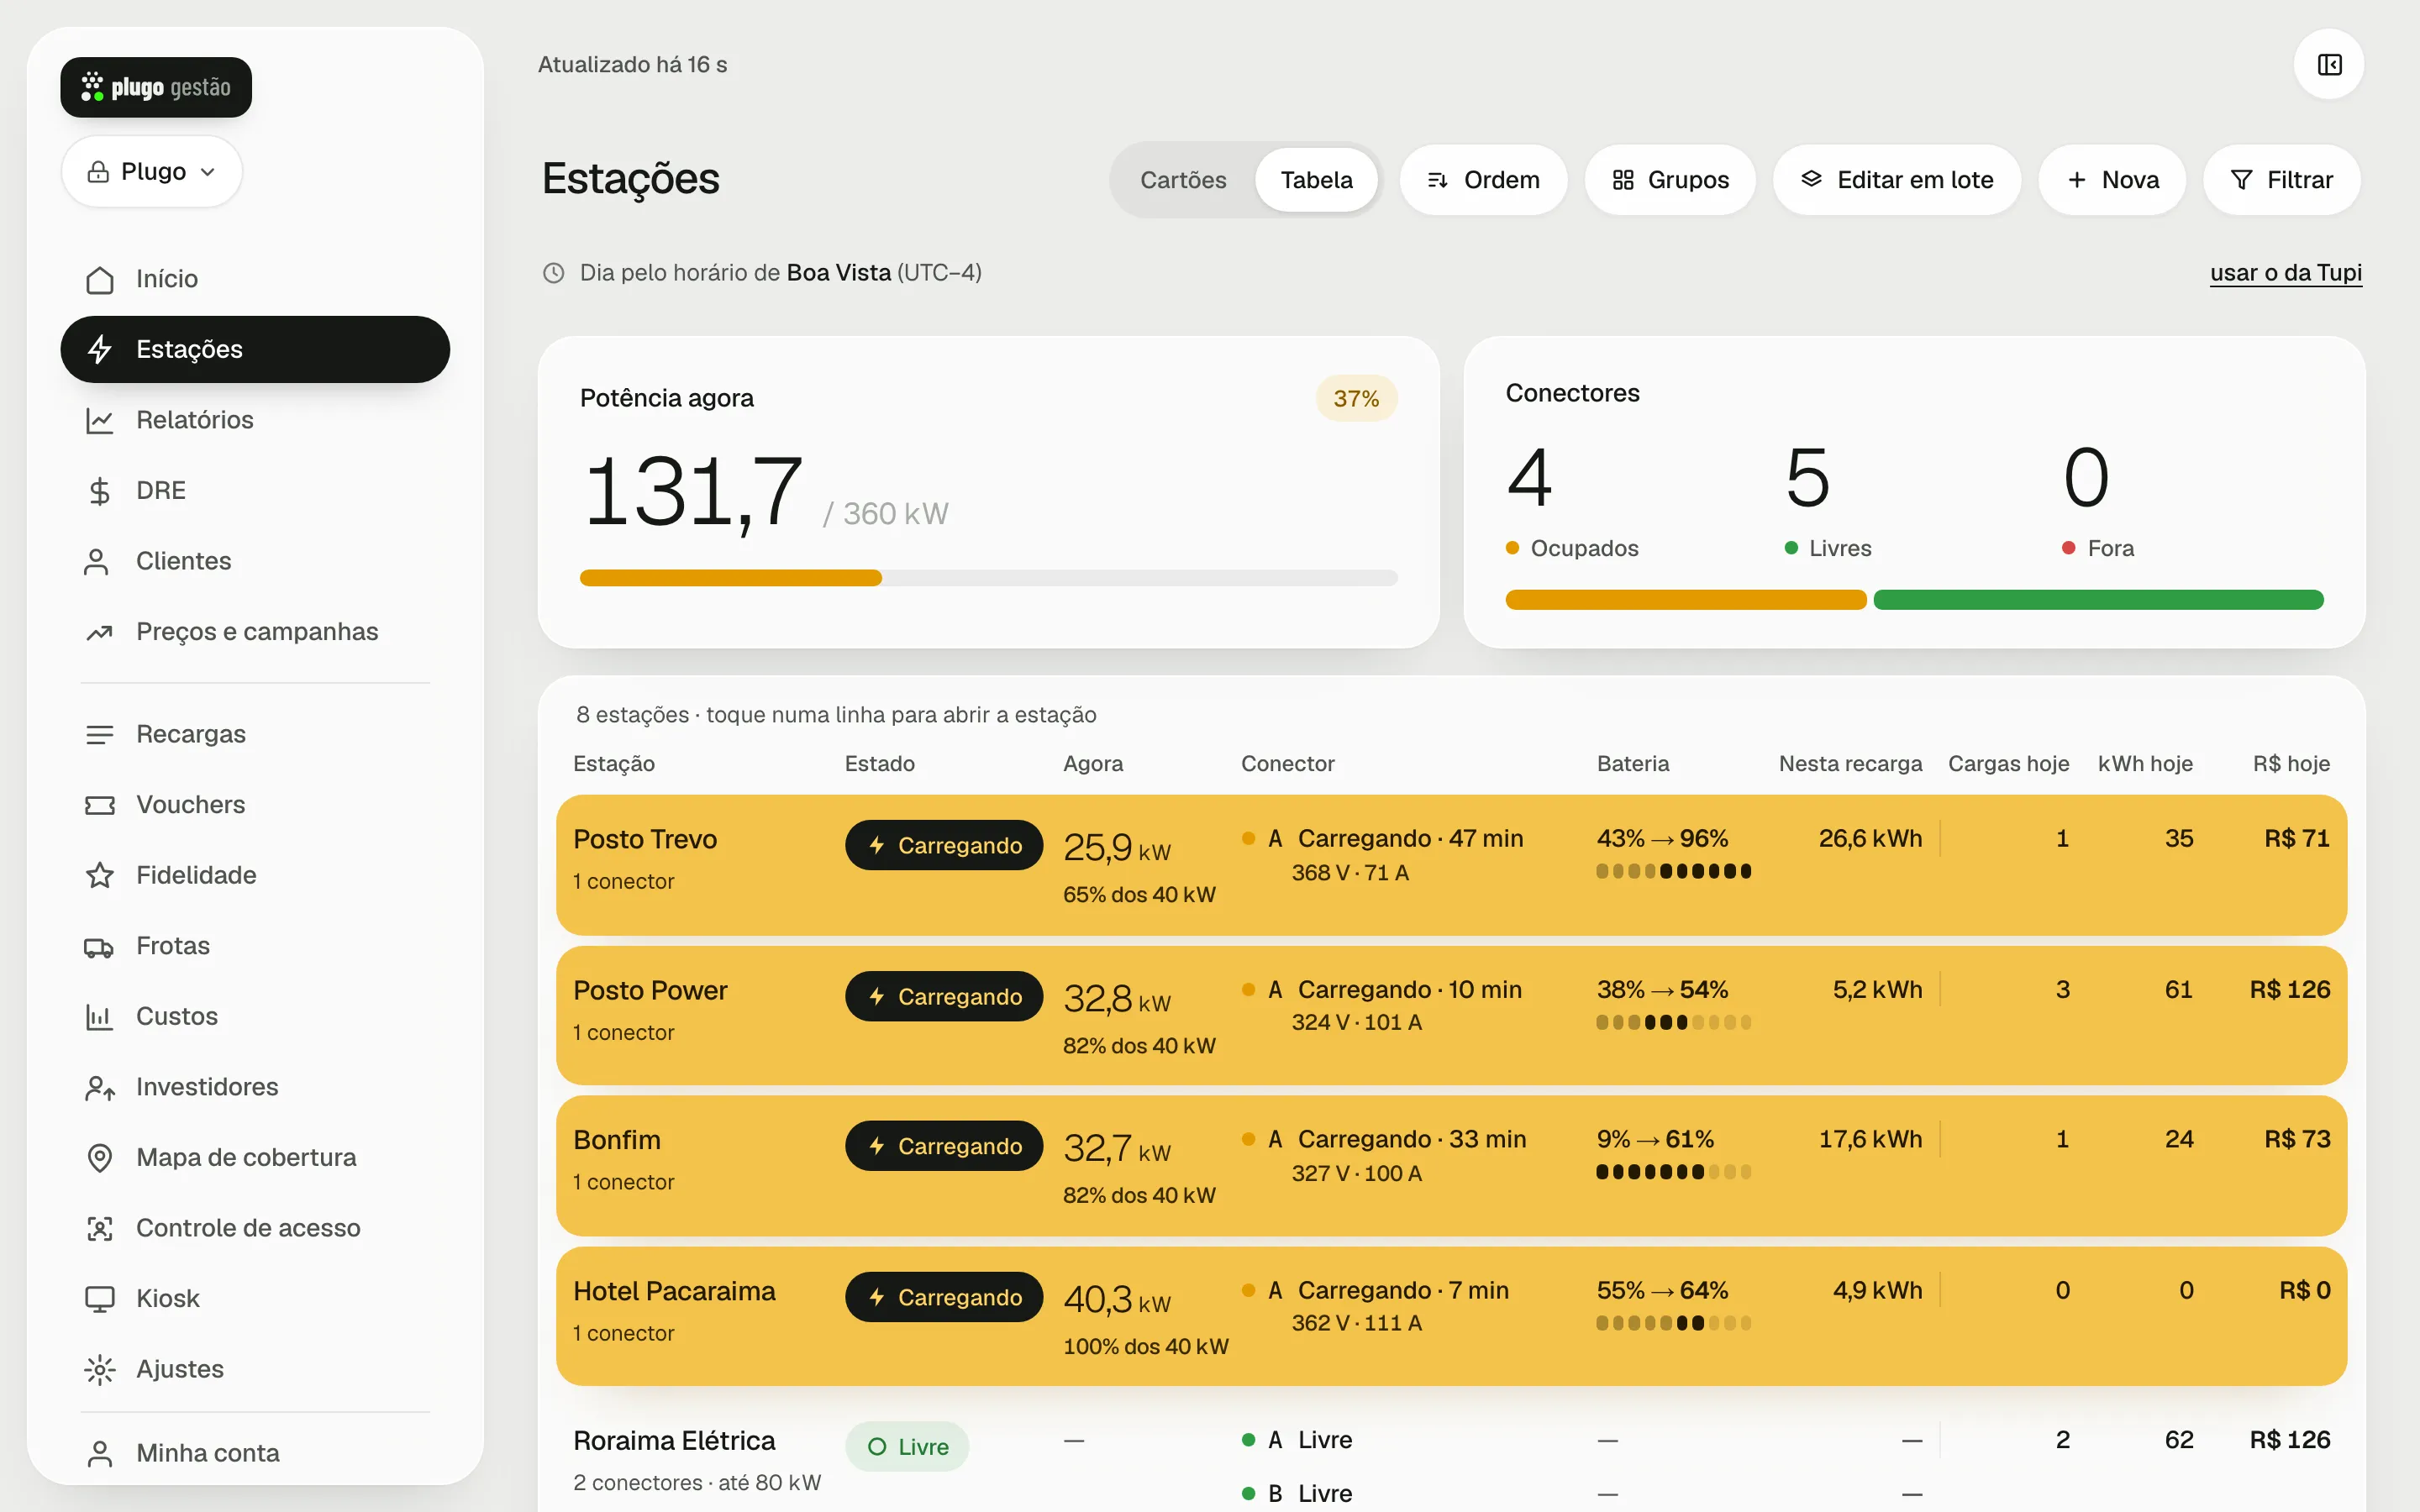Viewport: 2420px width, 1512px height.
Task: Click the Carregando badge for Bonfim
Action: 944,1146
